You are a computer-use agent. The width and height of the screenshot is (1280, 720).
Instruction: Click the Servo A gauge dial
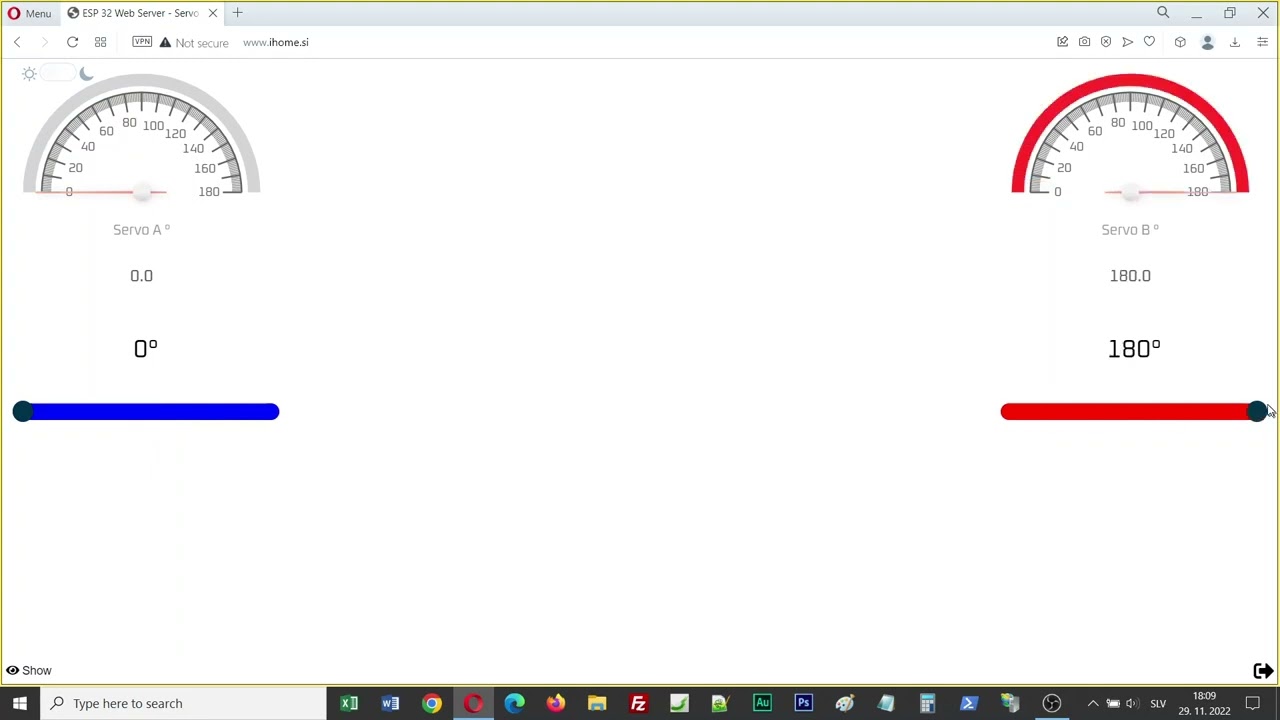141,135
